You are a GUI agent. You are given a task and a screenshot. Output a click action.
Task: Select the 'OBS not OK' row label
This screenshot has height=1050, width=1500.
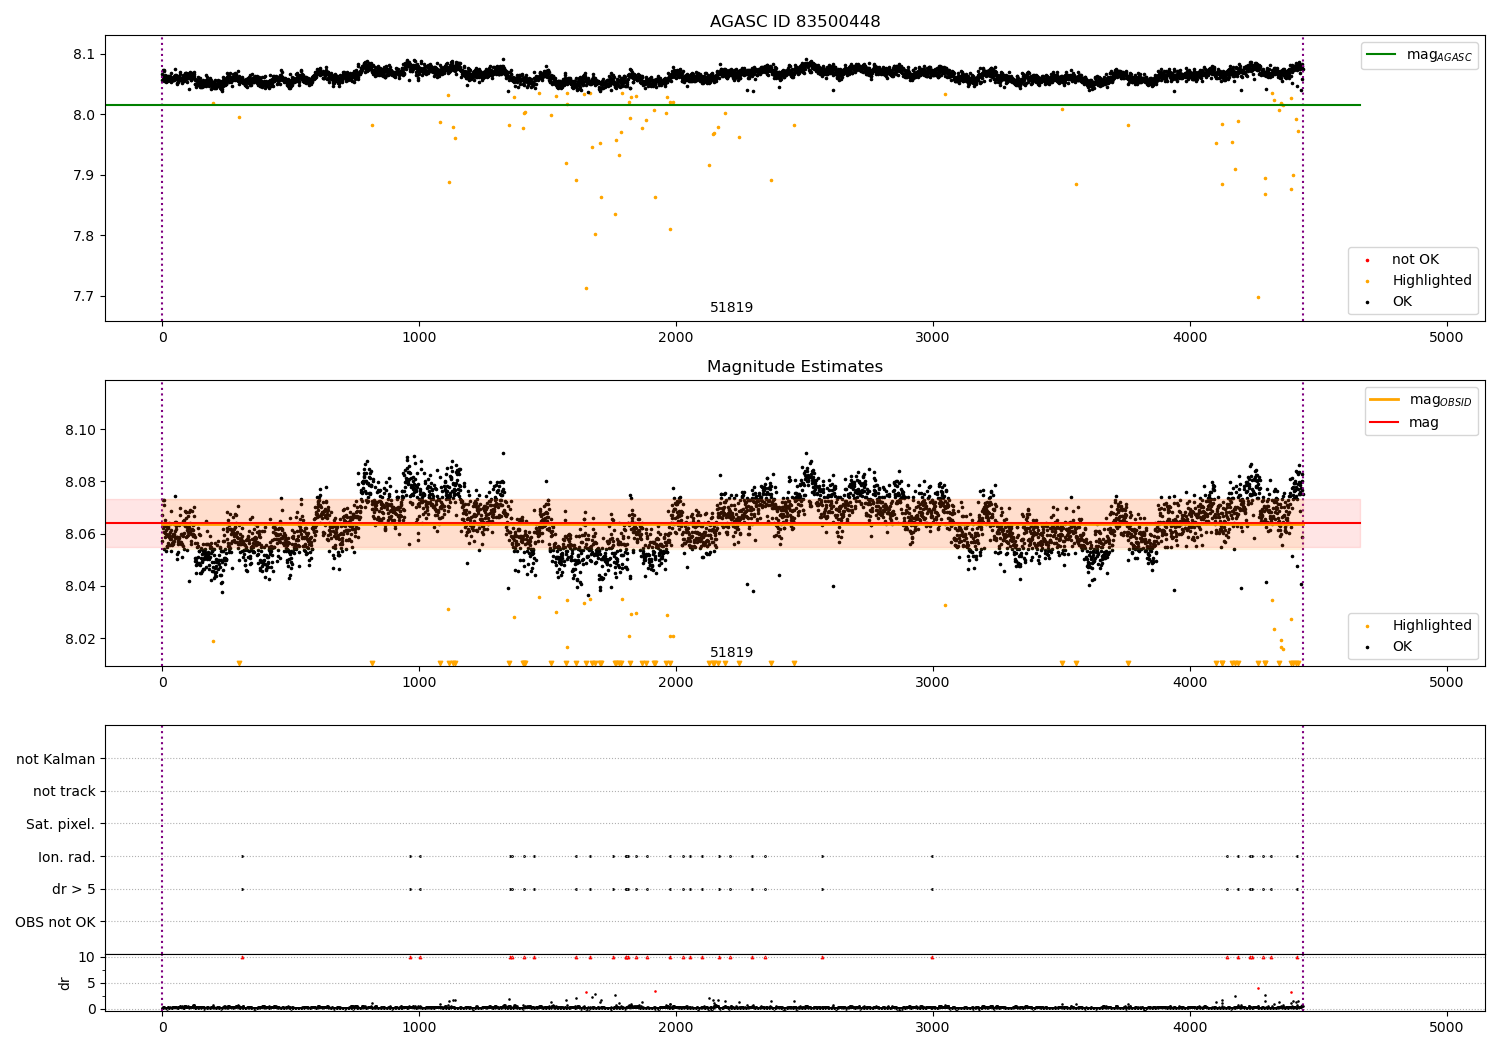click(55, 922)
